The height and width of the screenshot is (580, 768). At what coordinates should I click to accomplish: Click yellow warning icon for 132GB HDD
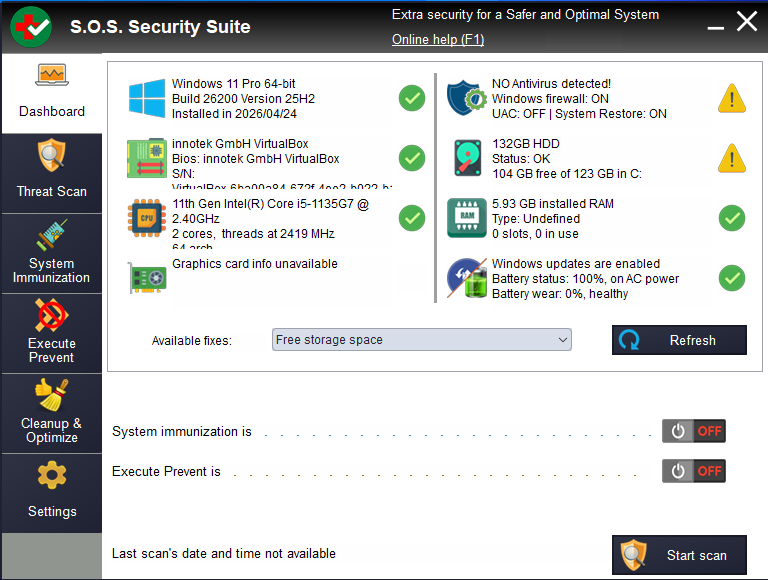(732, 158)
